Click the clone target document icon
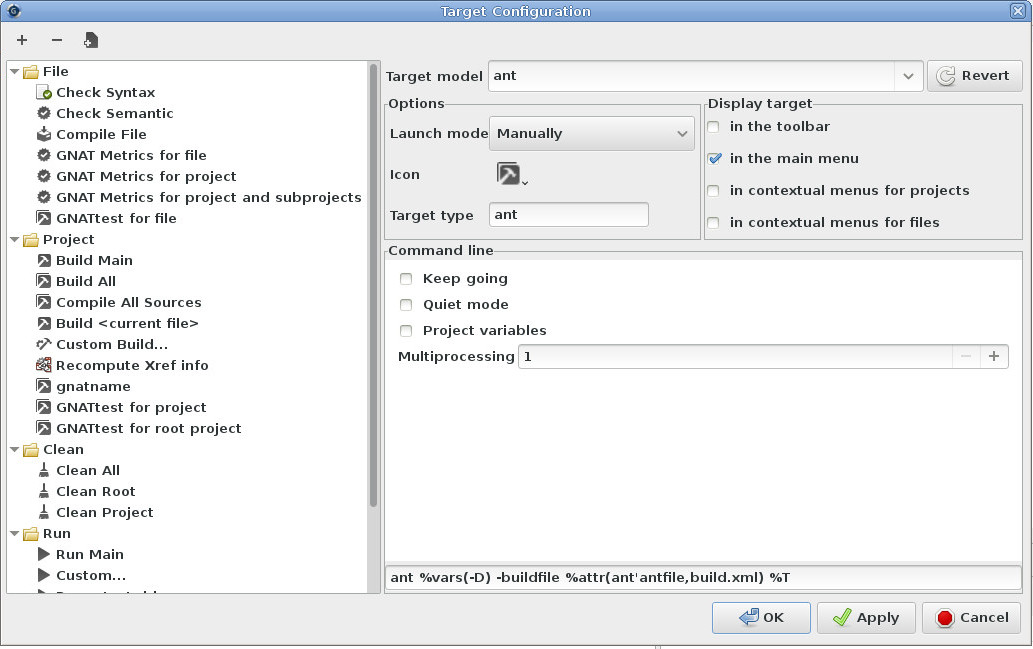Screen dimensions: 1033x649 (x=91, y=40)
